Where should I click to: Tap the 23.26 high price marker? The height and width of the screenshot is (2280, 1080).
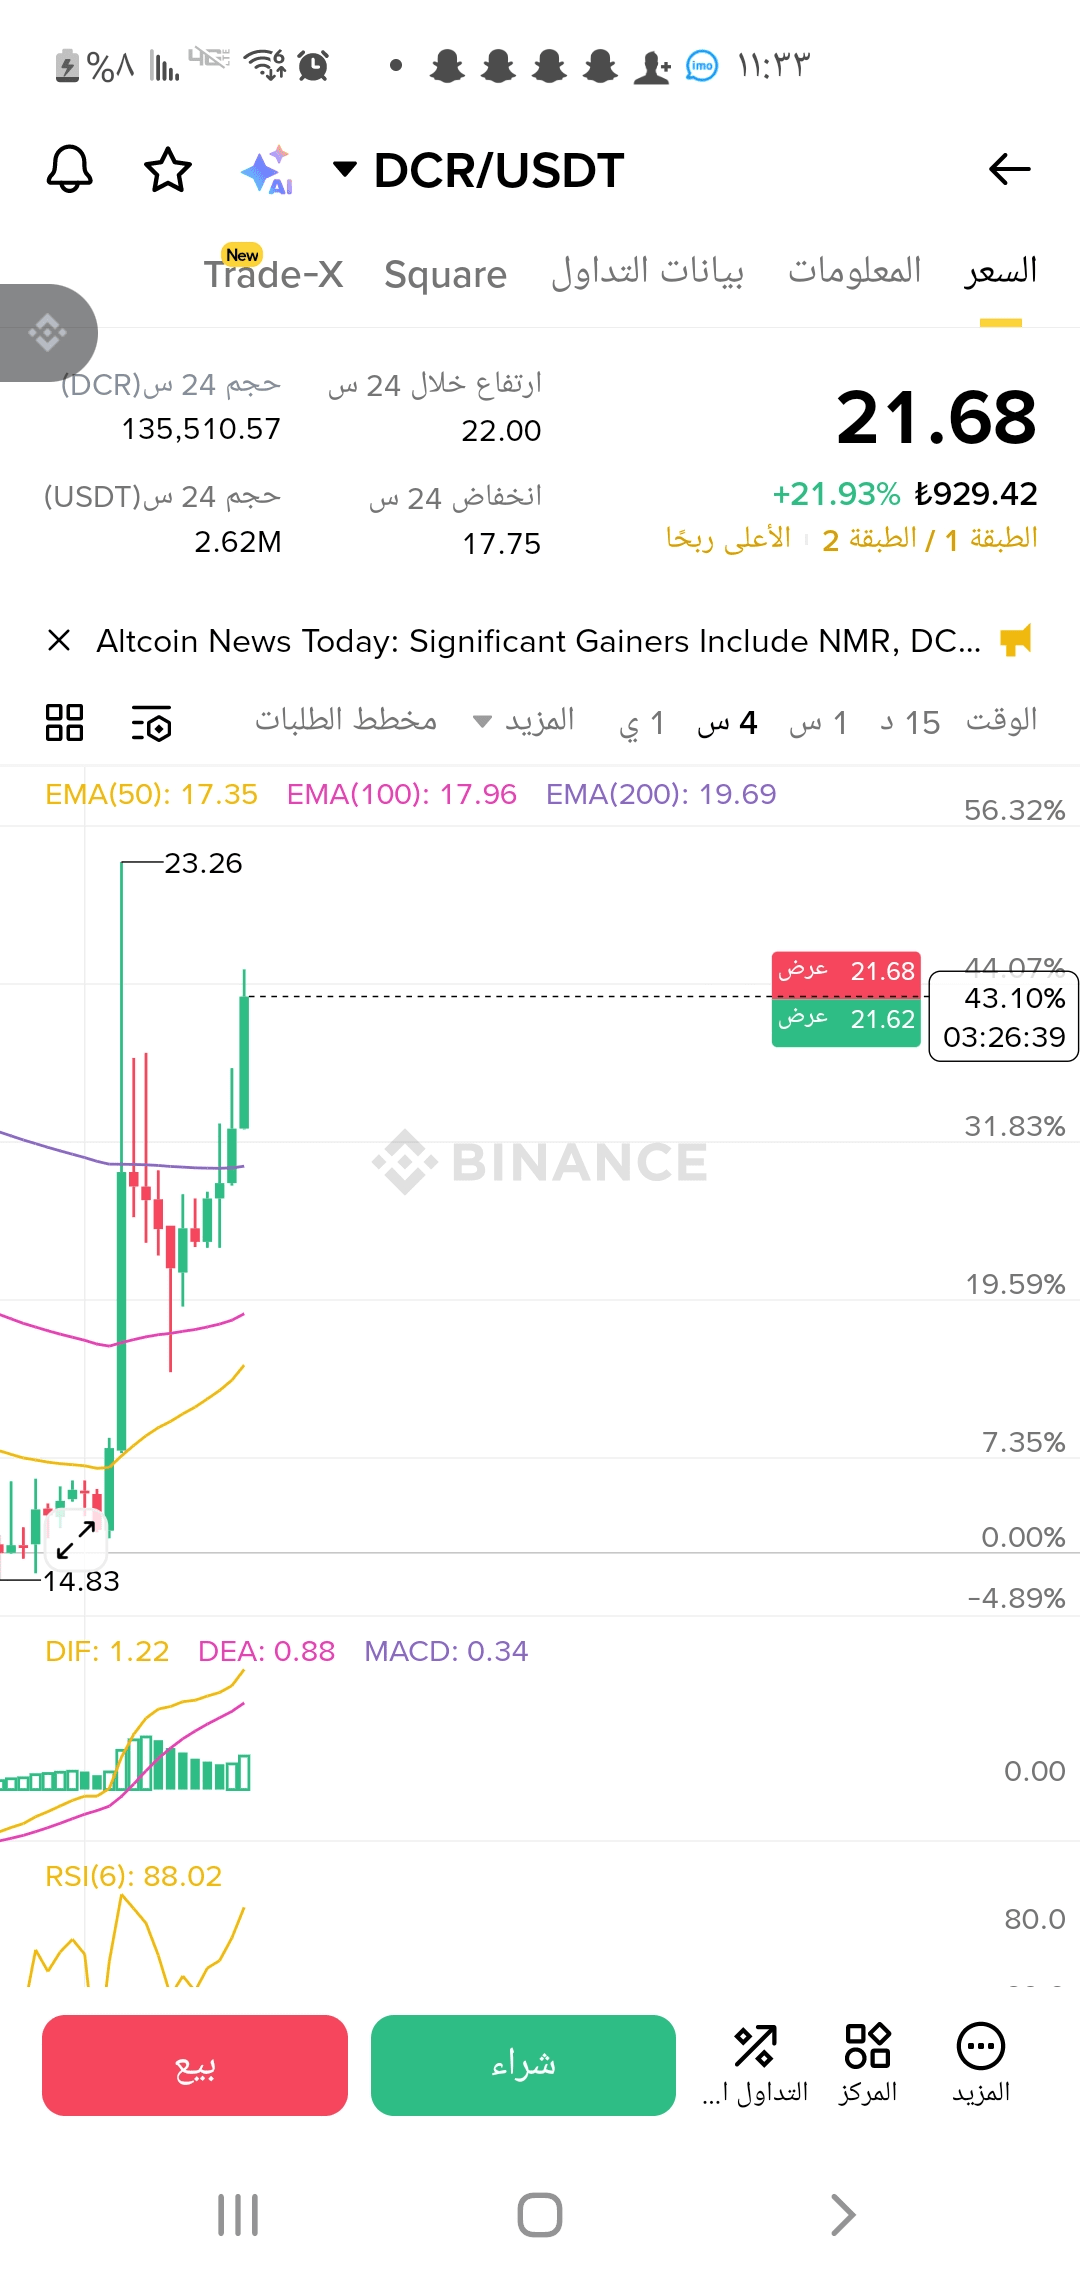point(203,863)
